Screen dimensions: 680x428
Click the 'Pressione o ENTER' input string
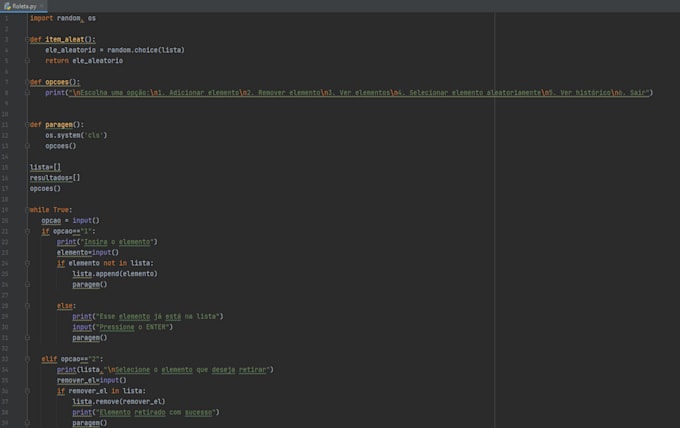point(134,327)
